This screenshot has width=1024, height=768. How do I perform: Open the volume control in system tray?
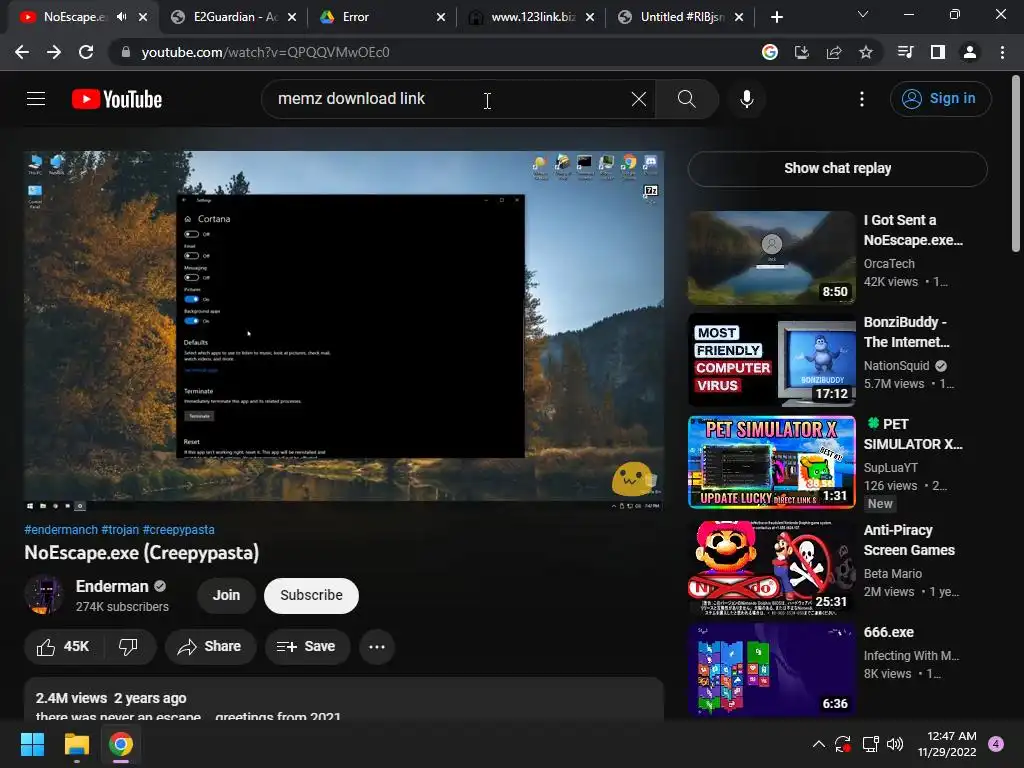click(895, 744)
